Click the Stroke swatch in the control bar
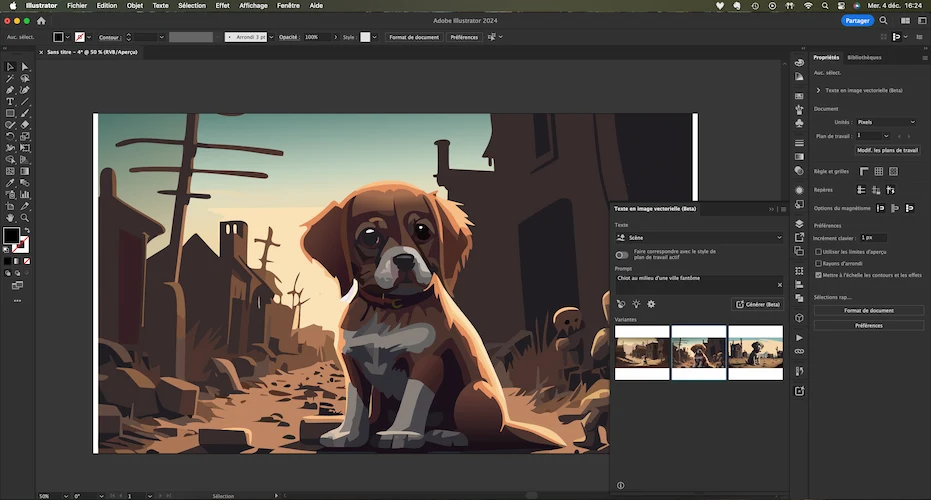This screenshot has width=931, height=500. click(x=80, y=37)
